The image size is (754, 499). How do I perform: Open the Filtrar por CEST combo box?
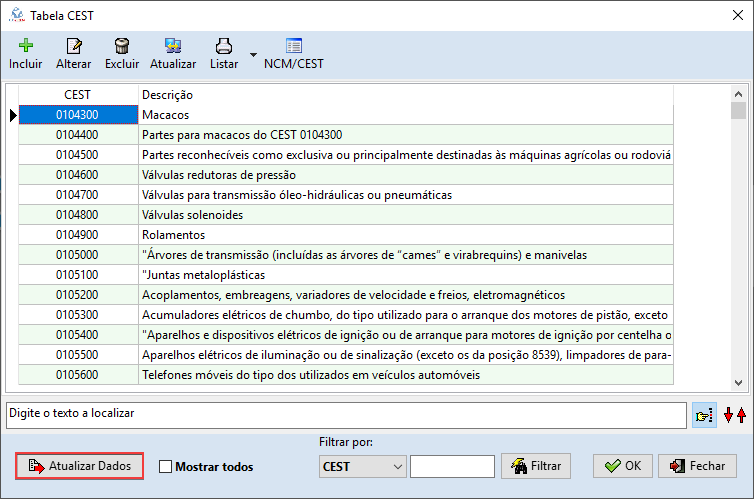[x=361, y=466]
